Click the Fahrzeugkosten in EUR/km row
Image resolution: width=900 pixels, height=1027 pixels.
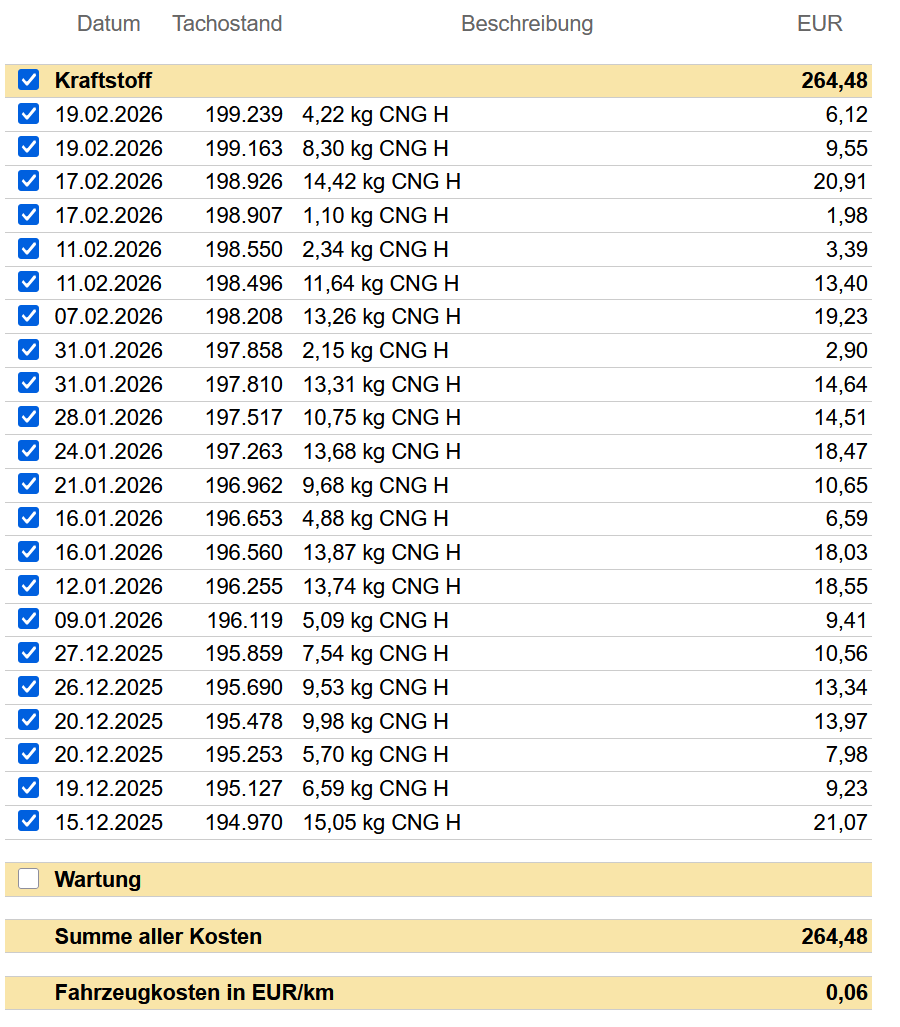[438, 992]
